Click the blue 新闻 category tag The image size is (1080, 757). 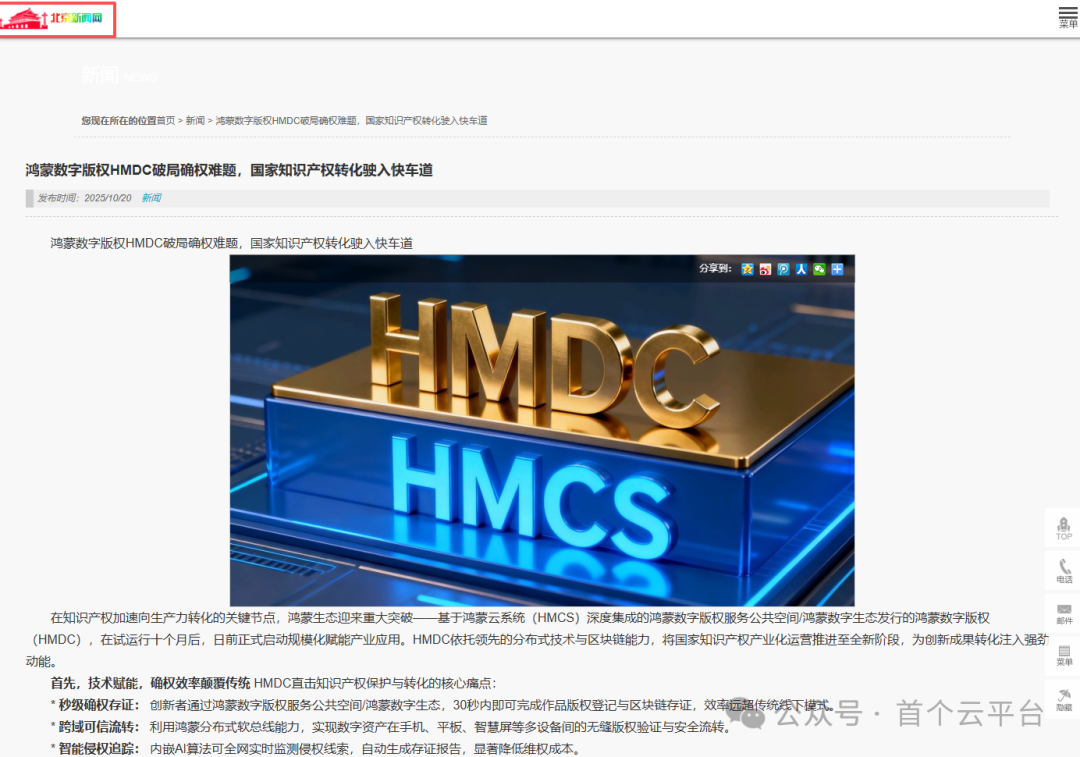151,198
